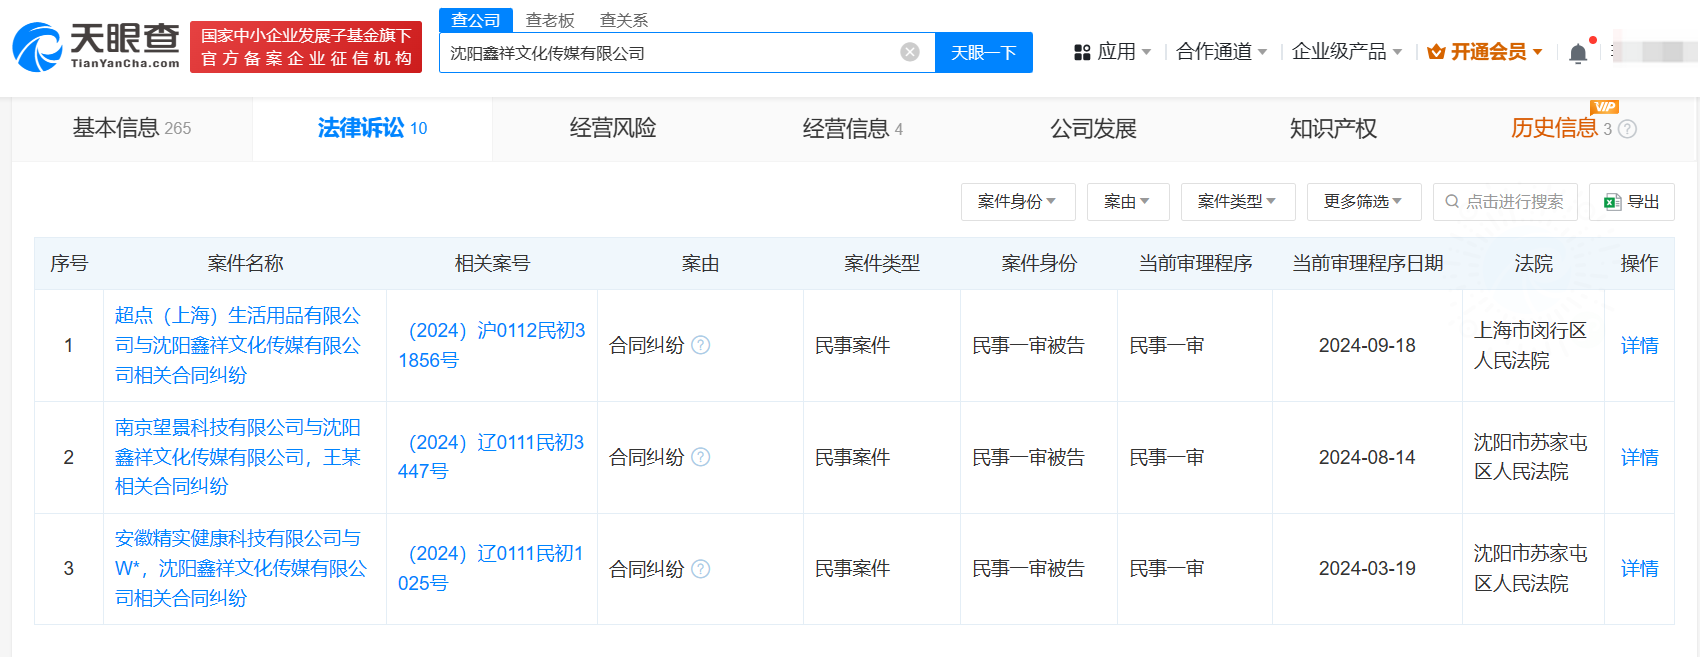Open the 应用 menu dropdown
Screen dimensions: 1700x657
point(1112,52)
